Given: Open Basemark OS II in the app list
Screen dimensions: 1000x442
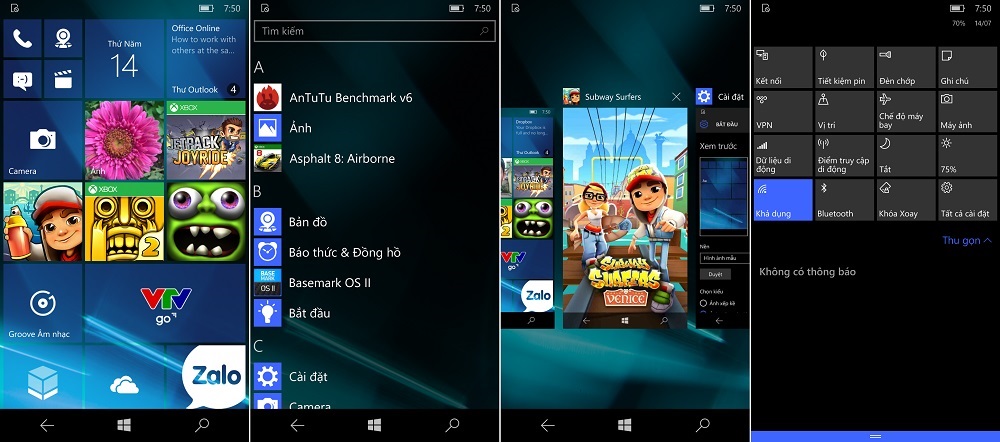Looking at the screenshot, I should point(374,283).
